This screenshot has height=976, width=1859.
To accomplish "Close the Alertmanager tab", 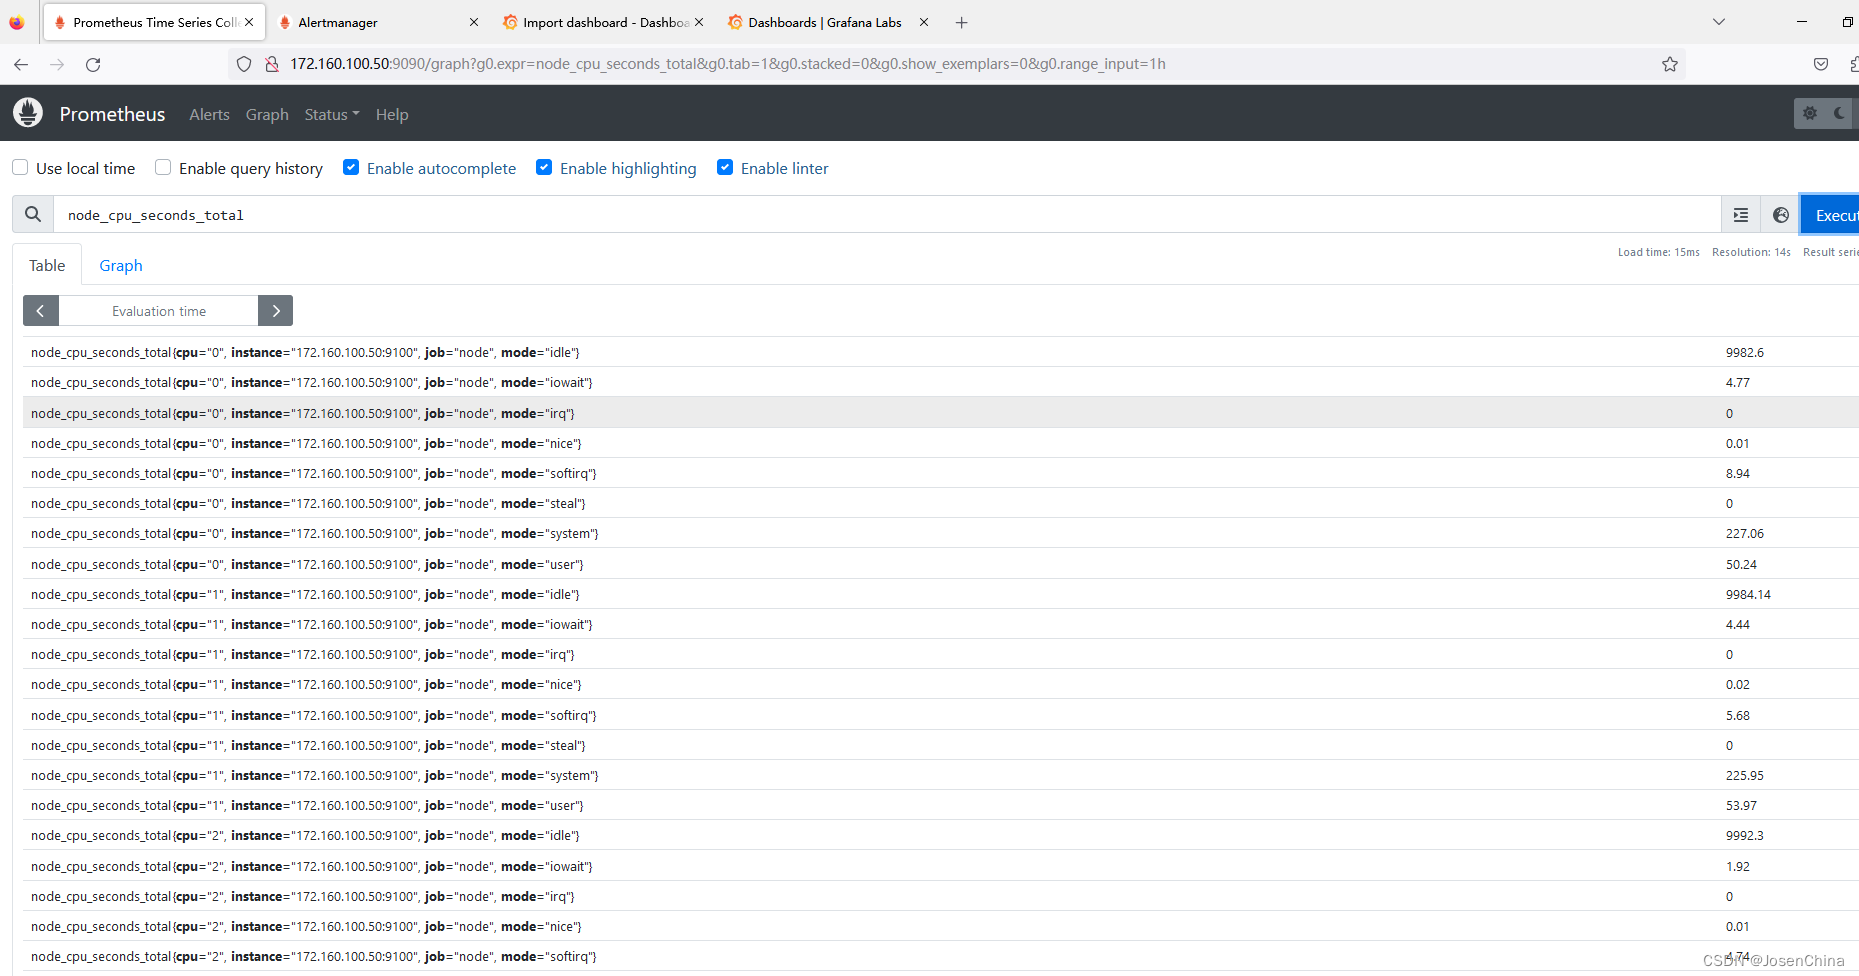I will [474, 22].
